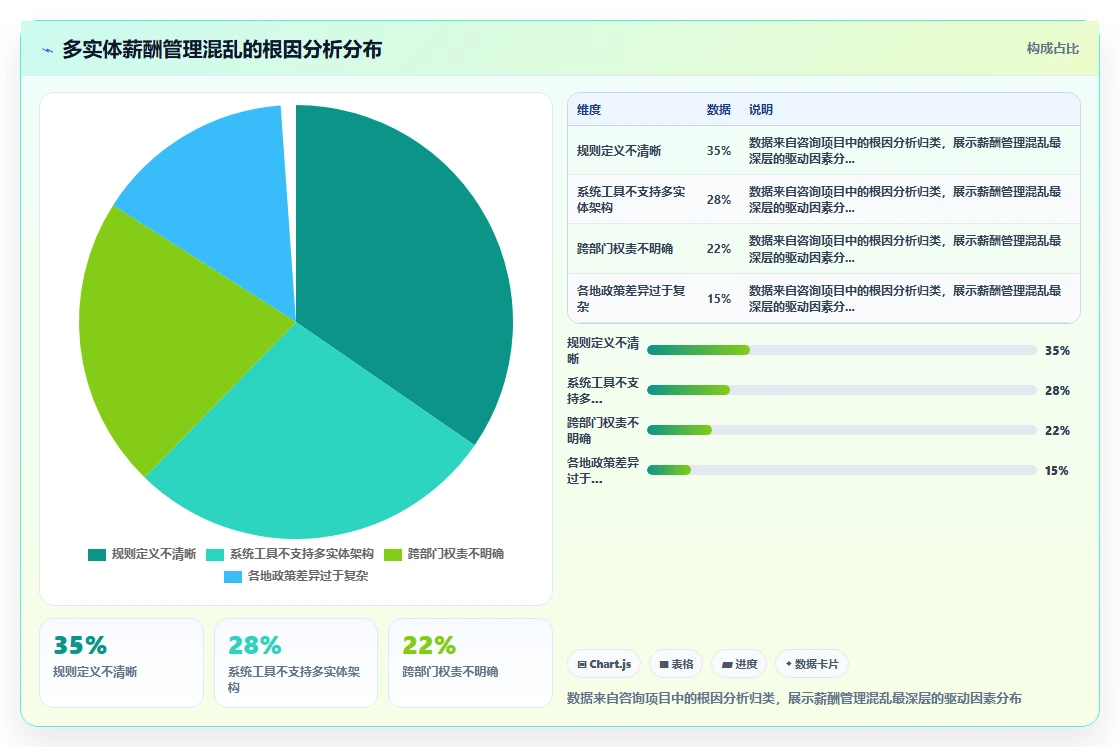Open the 28% 系统工具不支持多实体架构 stat card

[x=296, y=663]
